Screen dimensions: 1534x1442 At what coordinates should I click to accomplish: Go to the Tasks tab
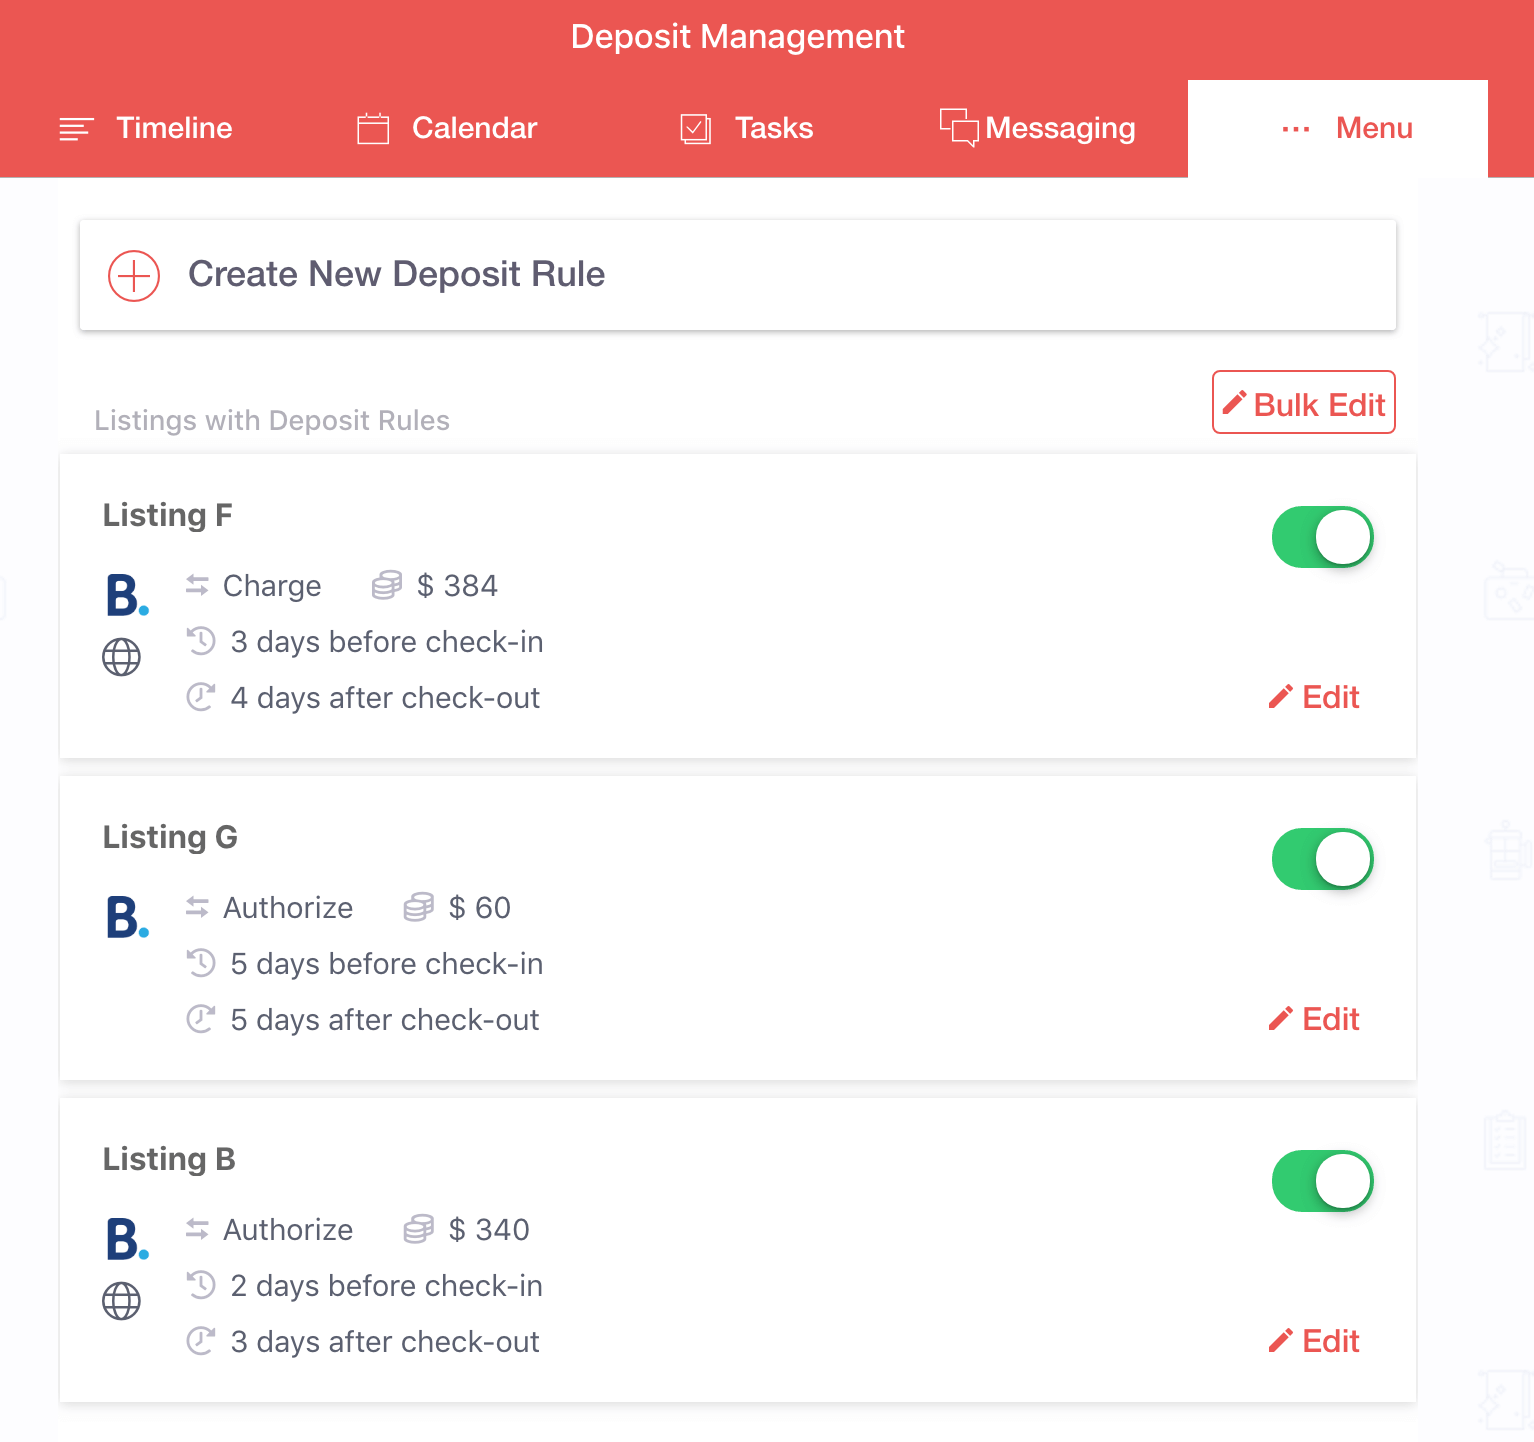(x=747, y=129)
